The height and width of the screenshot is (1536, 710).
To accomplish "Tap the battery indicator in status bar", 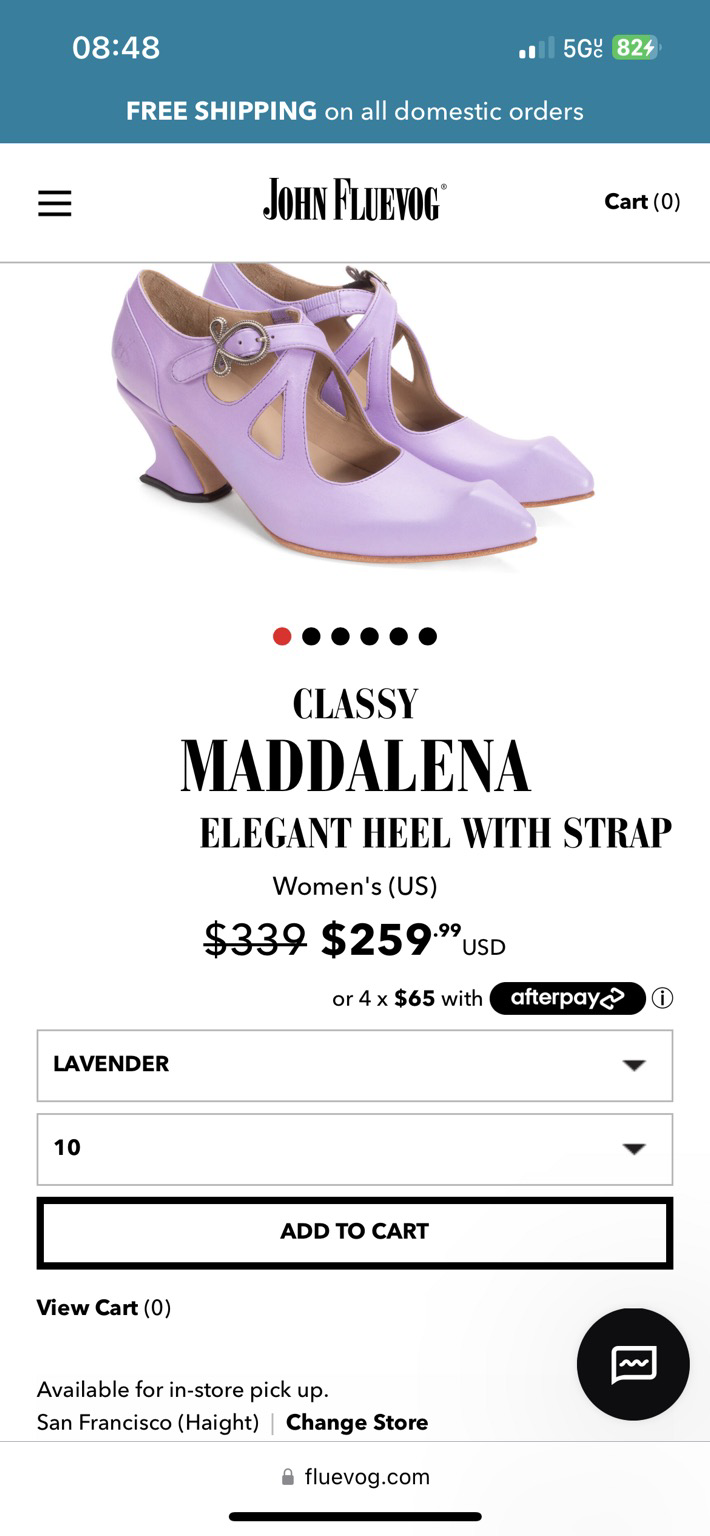I will (635, 48).
